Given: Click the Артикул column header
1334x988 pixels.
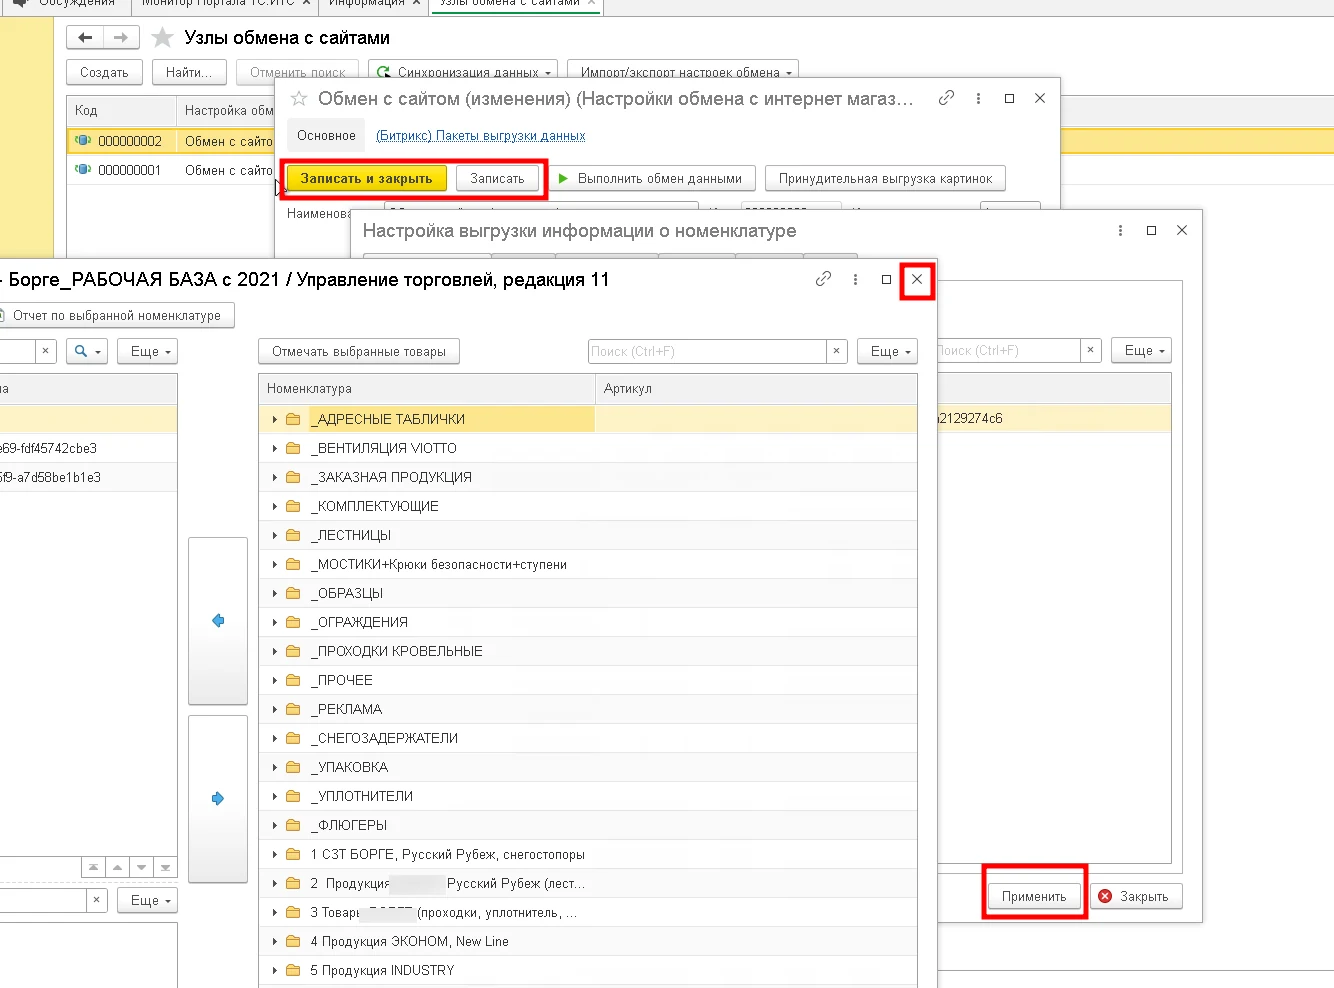Looking at the screenshot, I should pos(756,389).
